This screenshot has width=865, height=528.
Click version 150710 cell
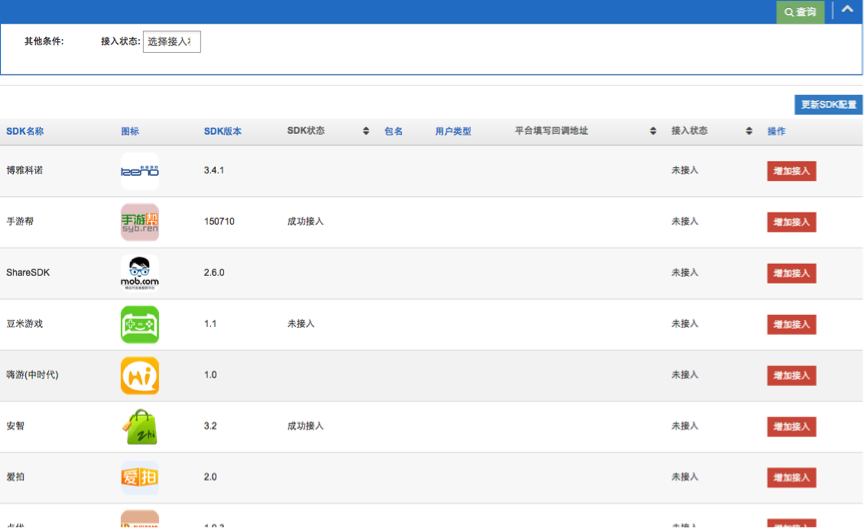pos(219,221)
